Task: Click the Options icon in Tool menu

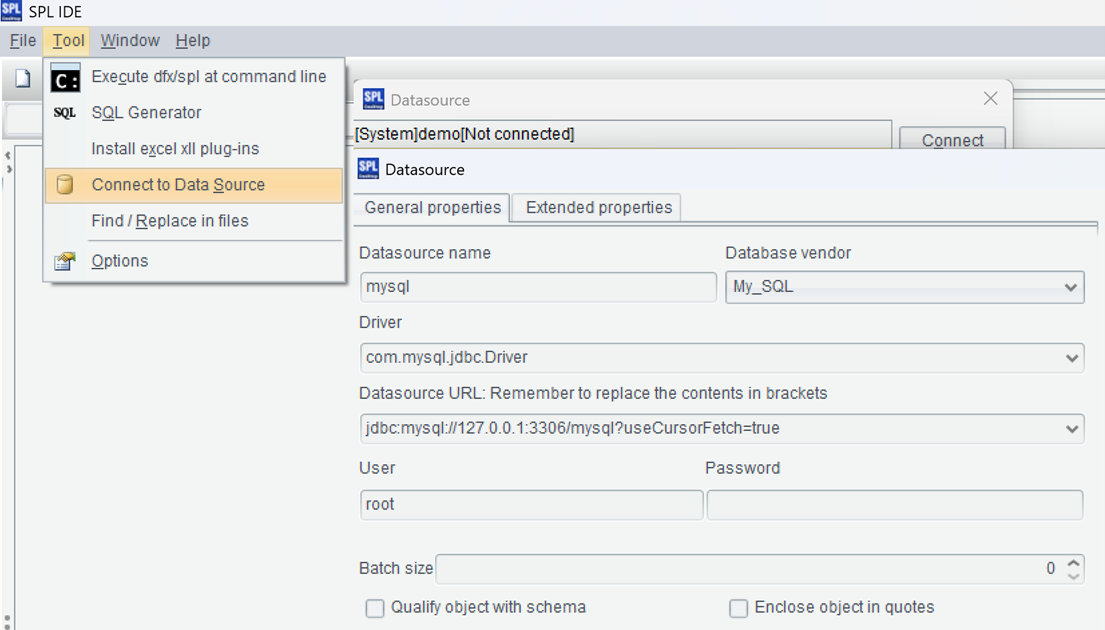Action: coord(65,262)
